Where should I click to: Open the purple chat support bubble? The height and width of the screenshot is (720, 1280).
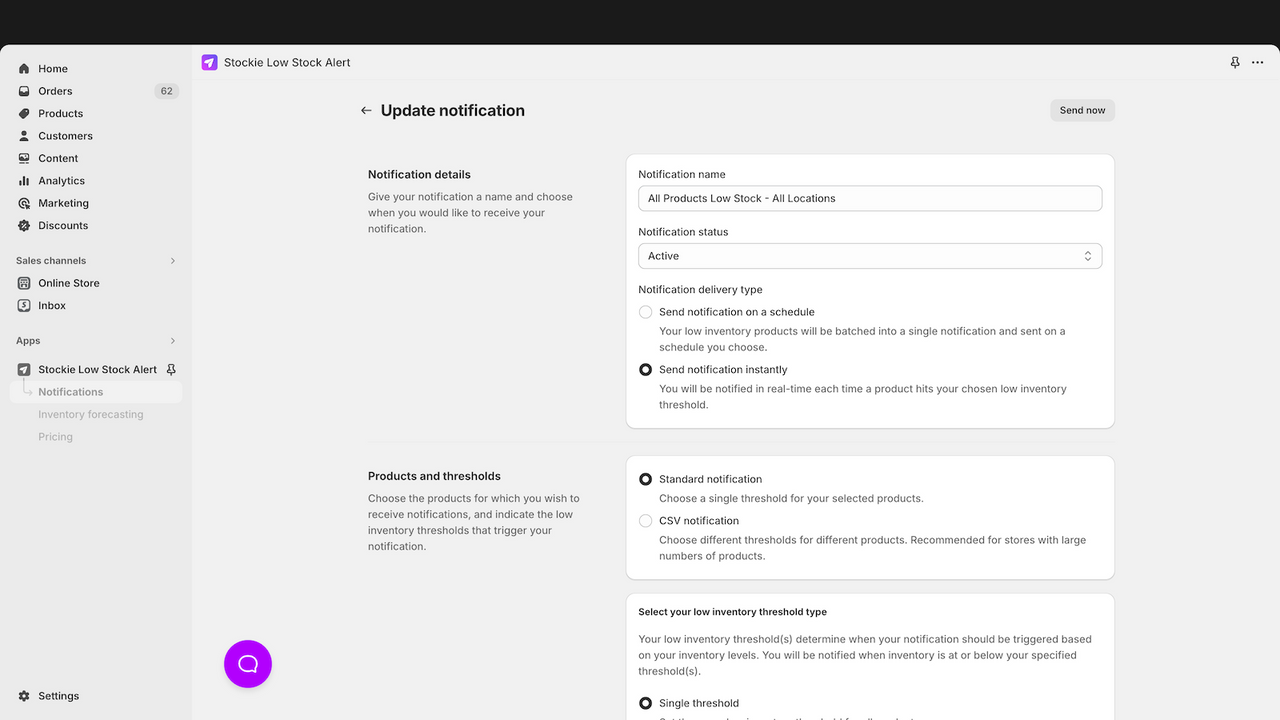(x=248, y=664)
